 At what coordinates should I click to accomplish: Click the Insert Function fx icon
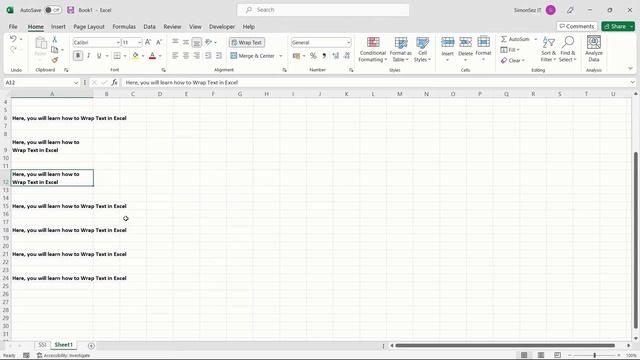tap(114, 82)
